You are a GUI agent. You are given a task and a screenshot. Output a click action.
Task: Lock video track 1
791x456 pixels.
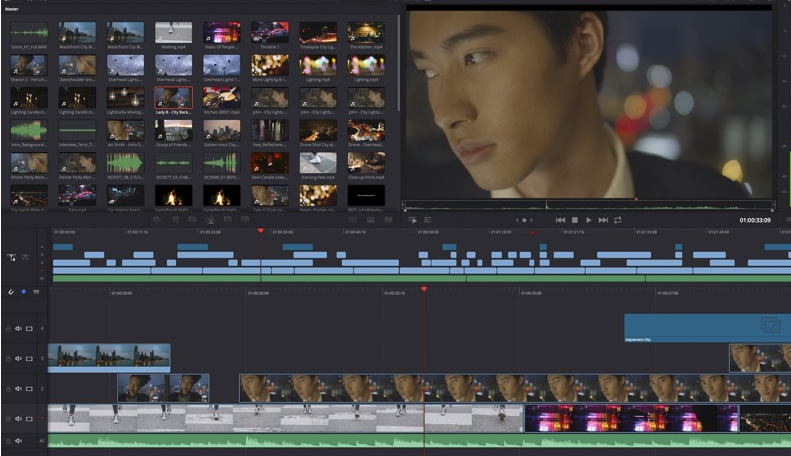[8, 419]
